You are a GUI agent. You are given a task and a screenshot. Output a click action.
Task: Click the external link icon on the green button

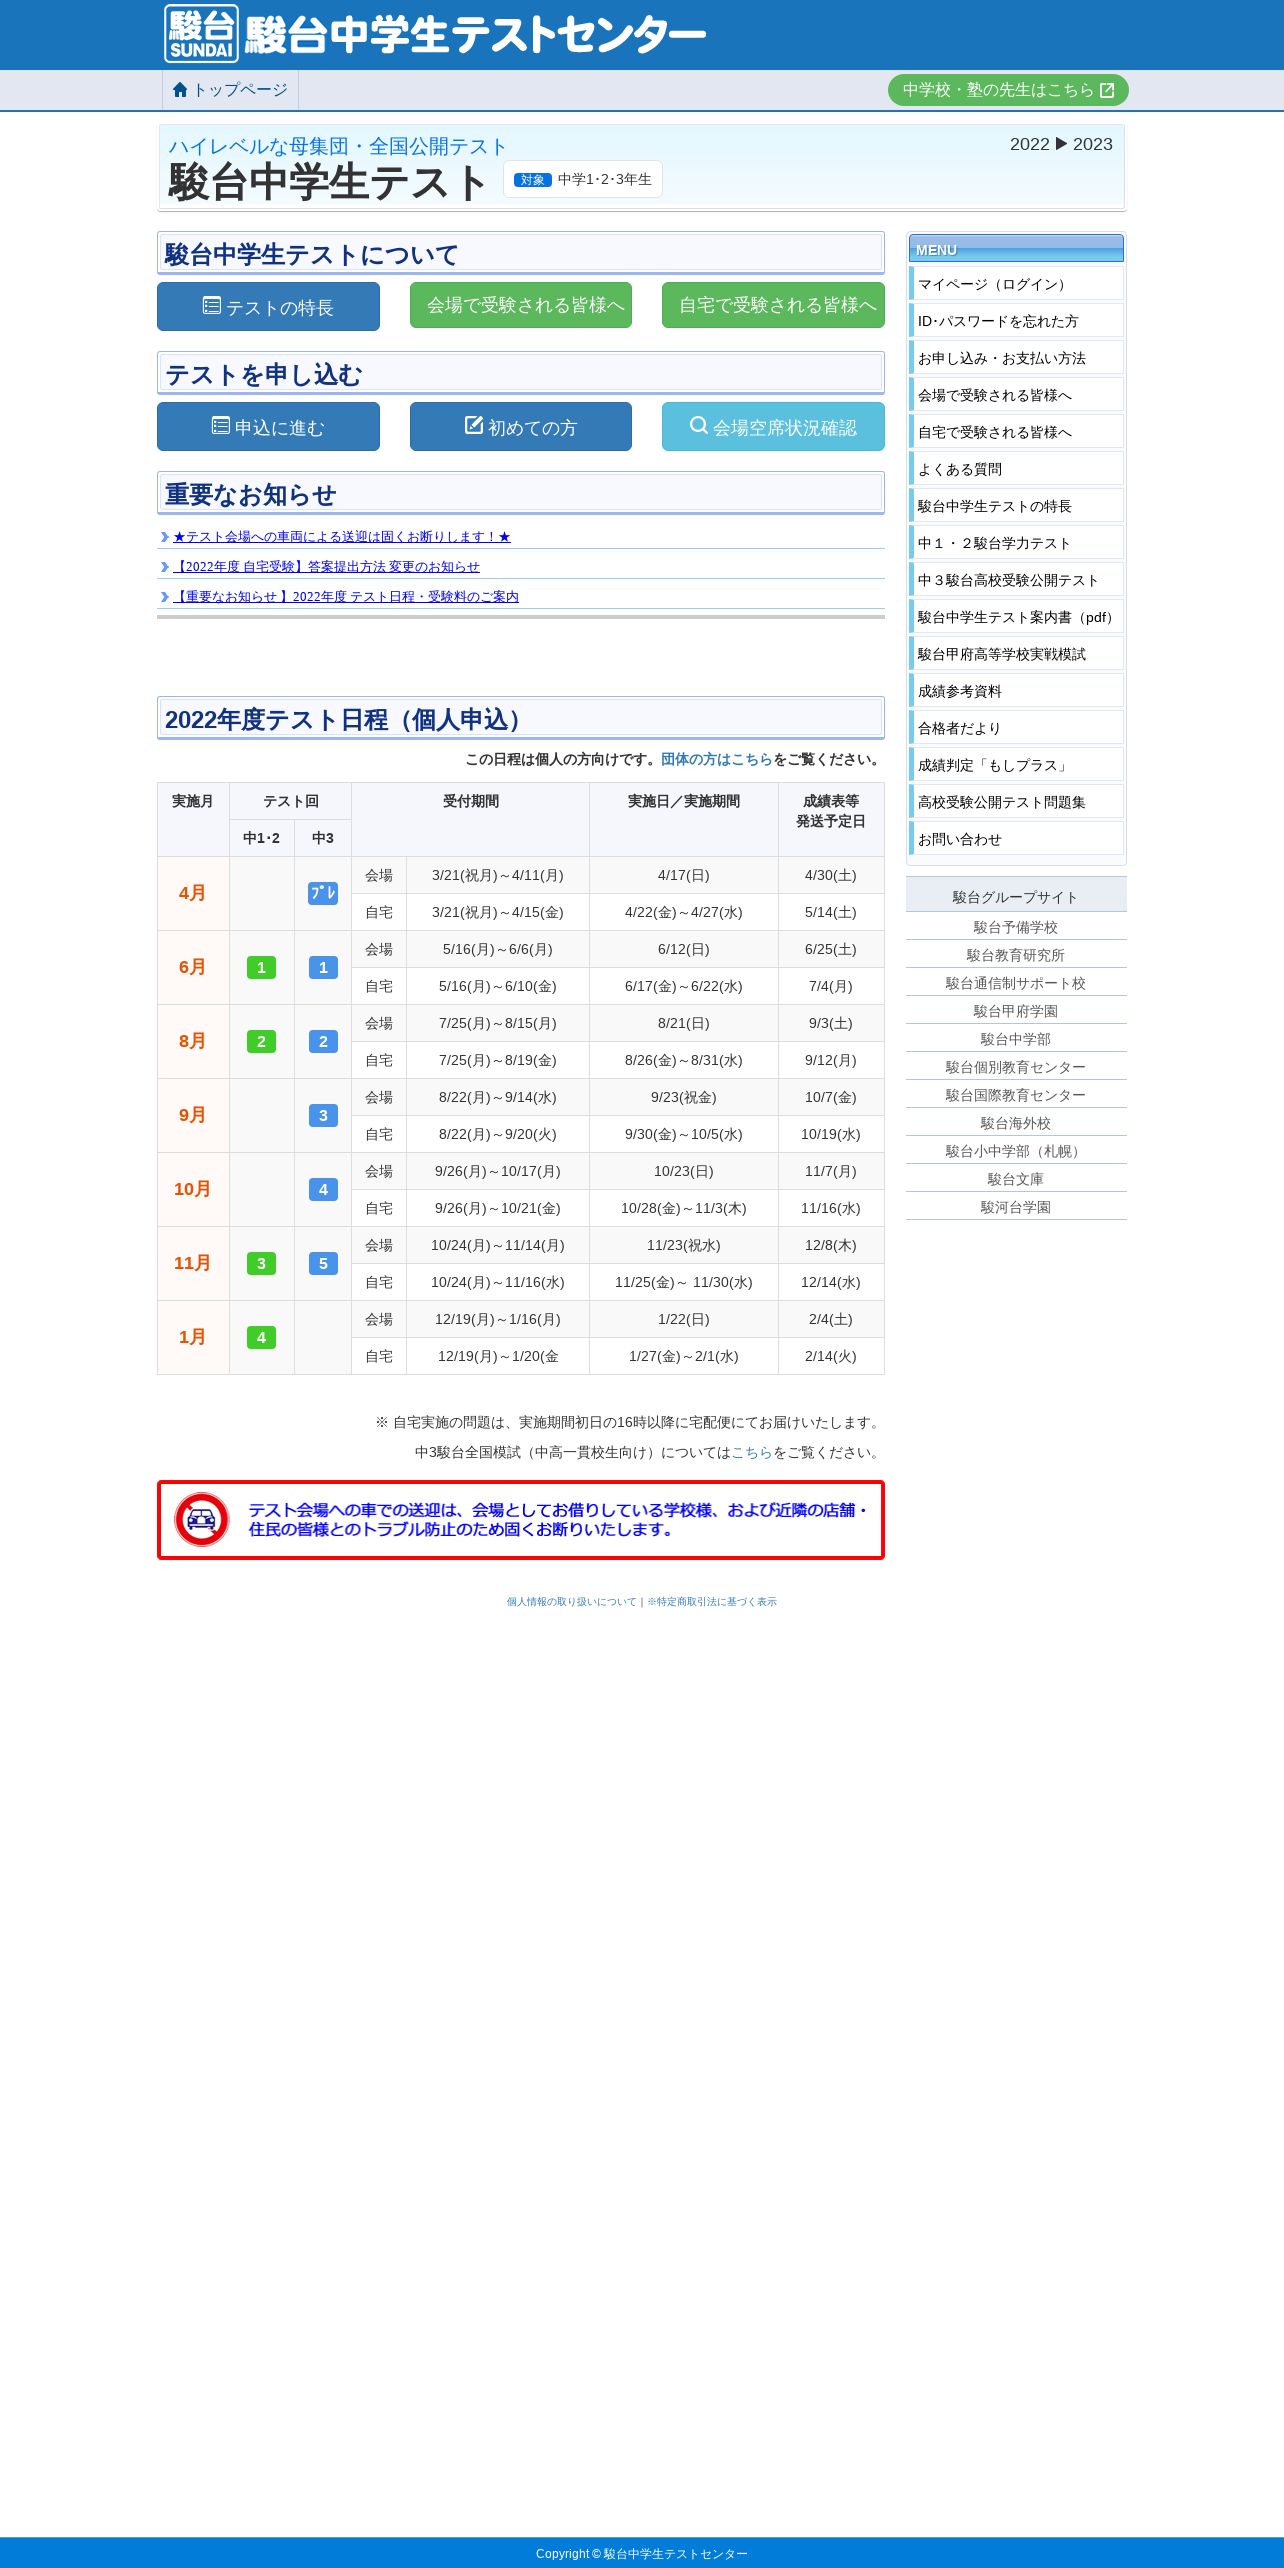coord(1107,90)
